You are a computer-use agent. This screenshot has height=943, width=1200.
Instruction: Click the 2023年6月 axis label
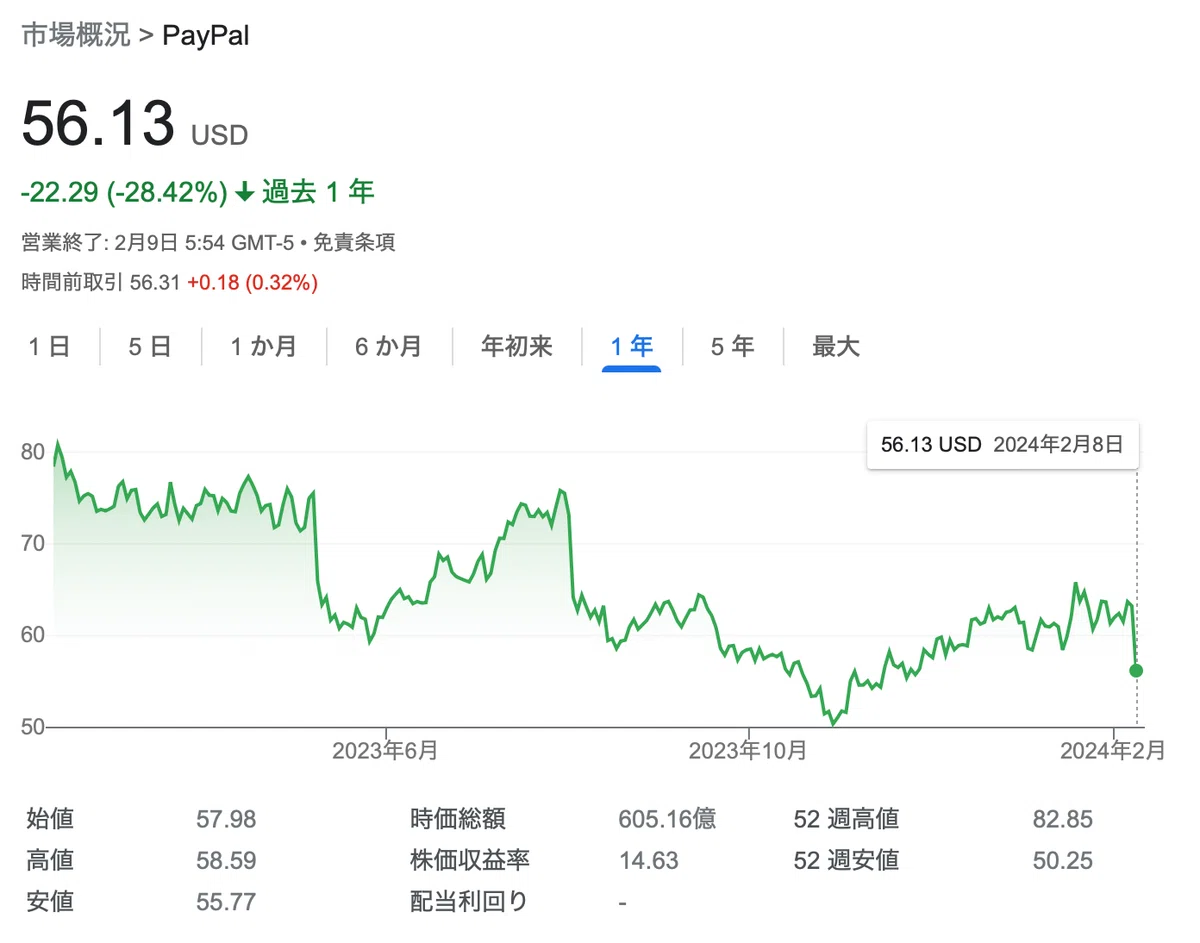point(385,751)
